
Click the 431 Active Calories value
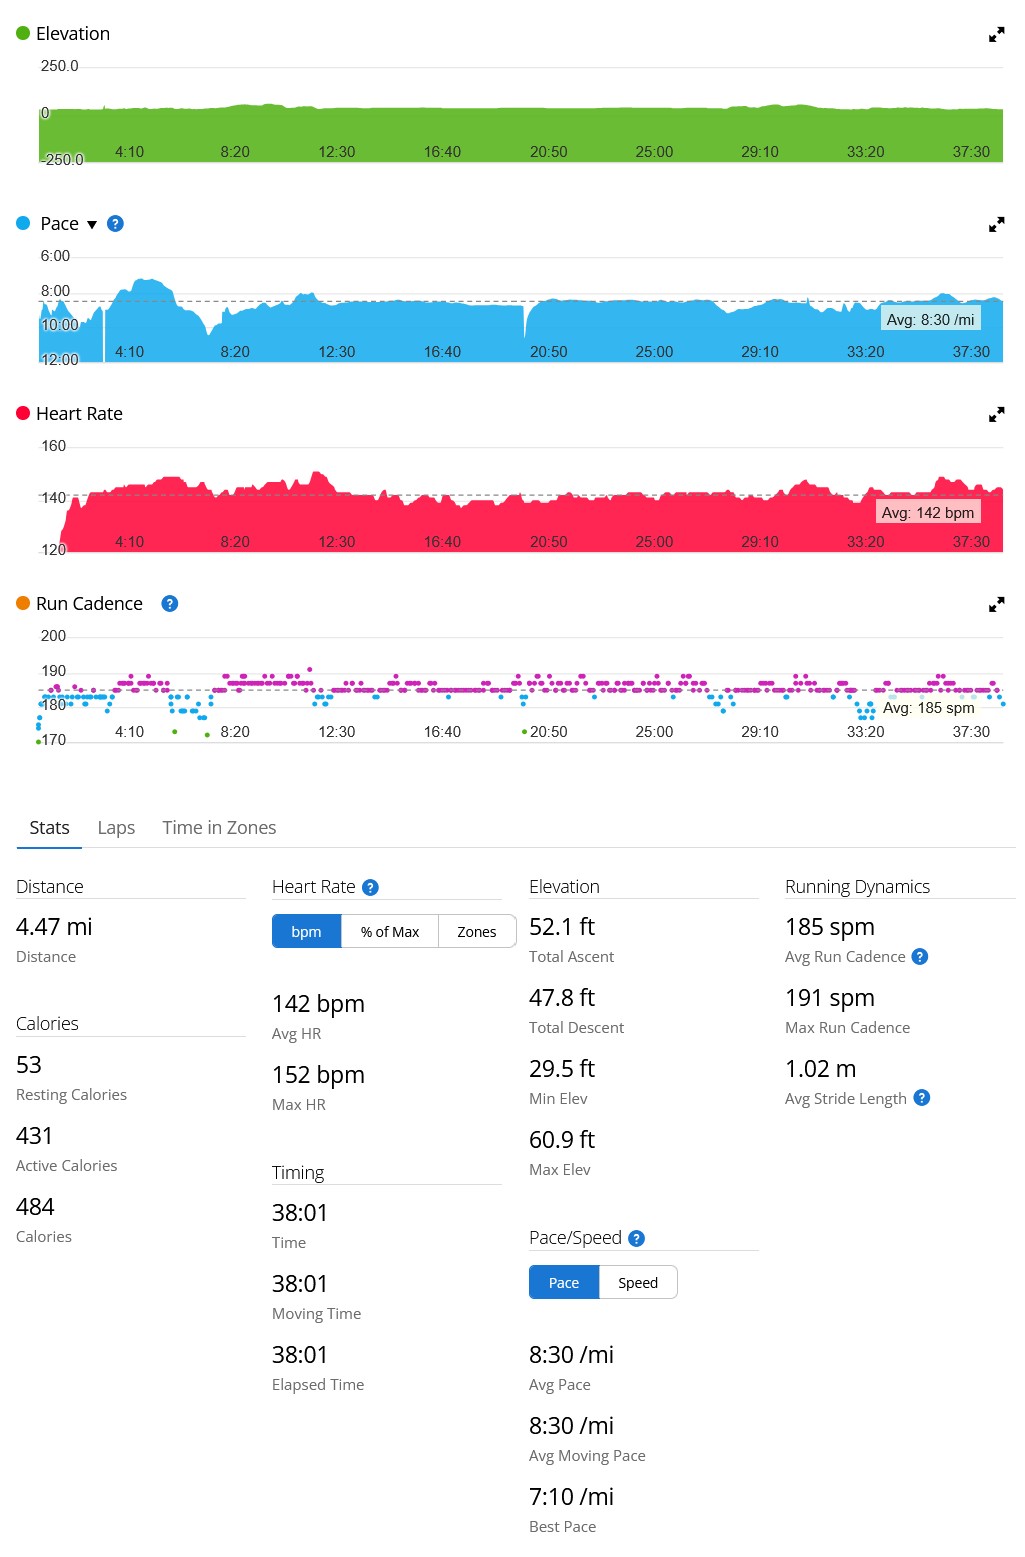34,1136
